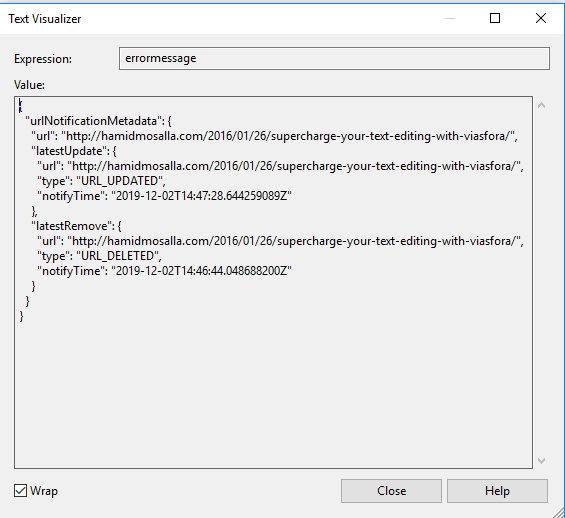The image size is (565, 518).
Task: Click the notifyTime 14:46:44 value
Action: pos(201,271)
